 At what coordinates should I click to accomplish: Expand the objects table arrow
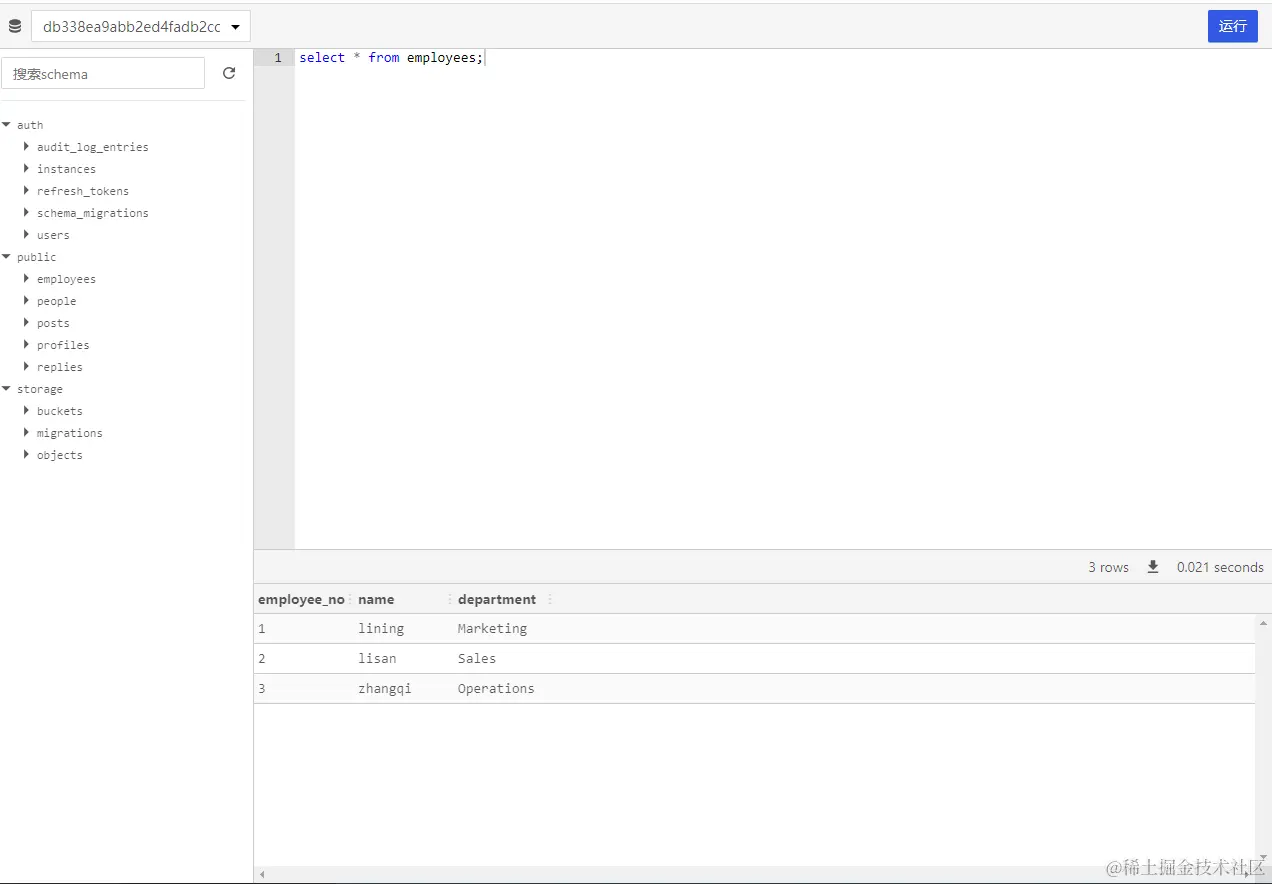coord(27,454)
